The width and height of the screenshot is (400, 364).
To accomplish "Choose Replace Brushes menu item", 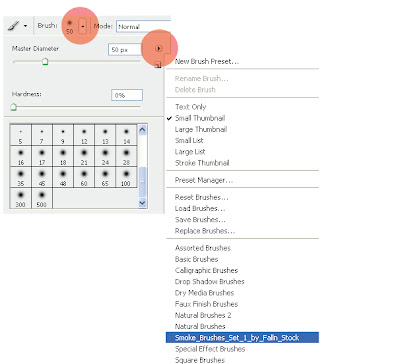I will pos(205,231).
